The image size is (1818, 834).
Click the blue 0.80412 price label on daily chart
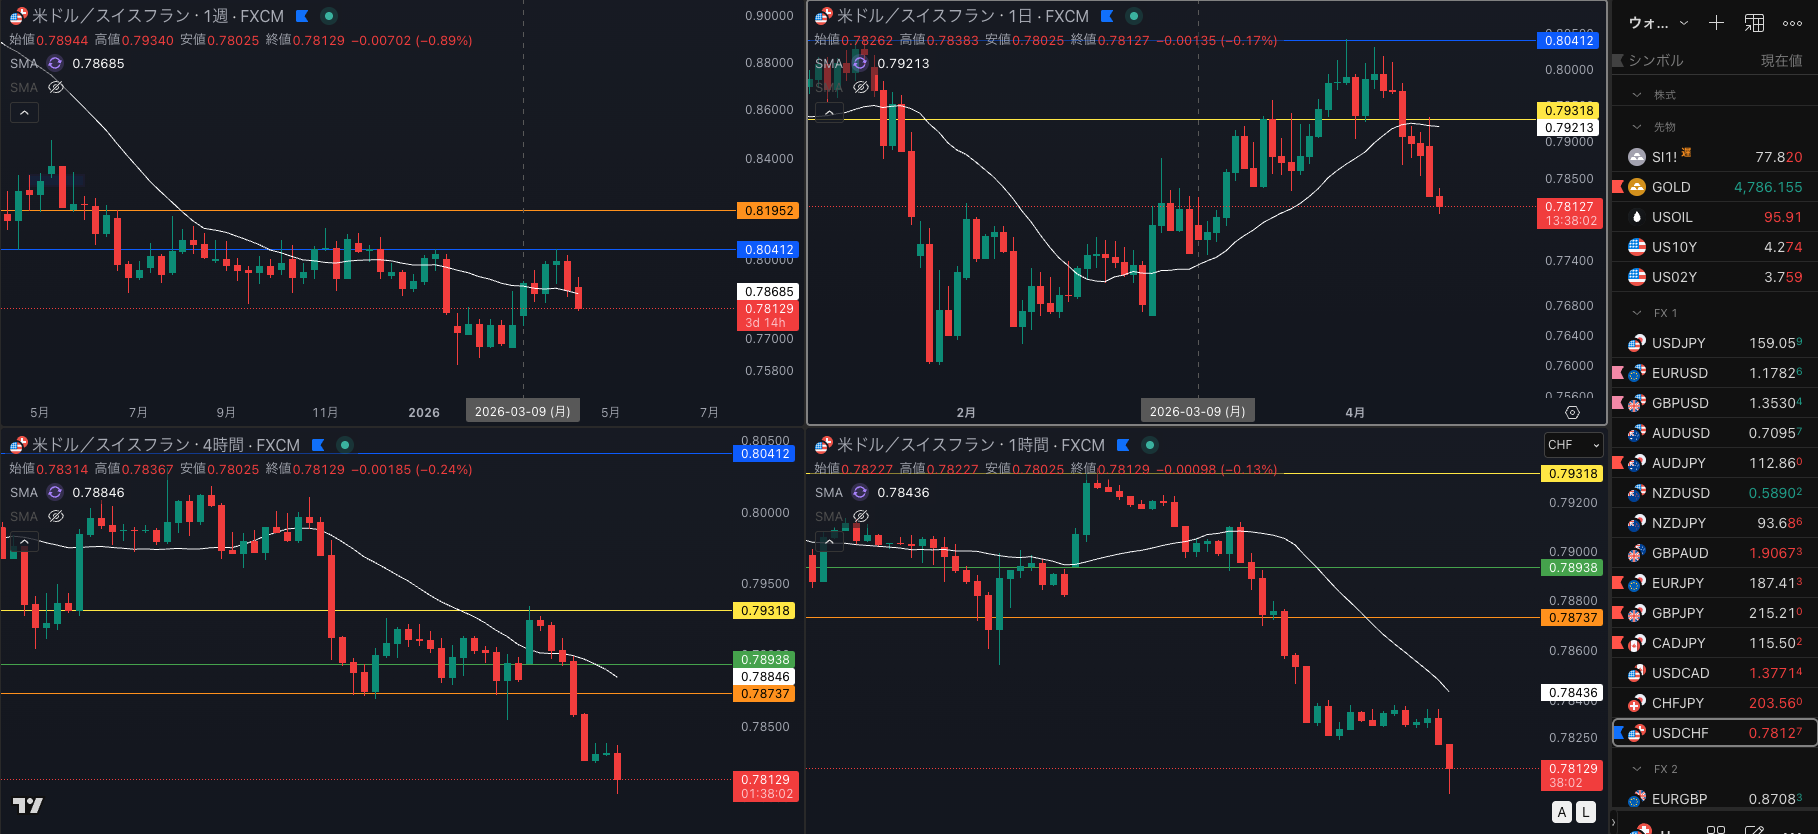pos(1569,40)
